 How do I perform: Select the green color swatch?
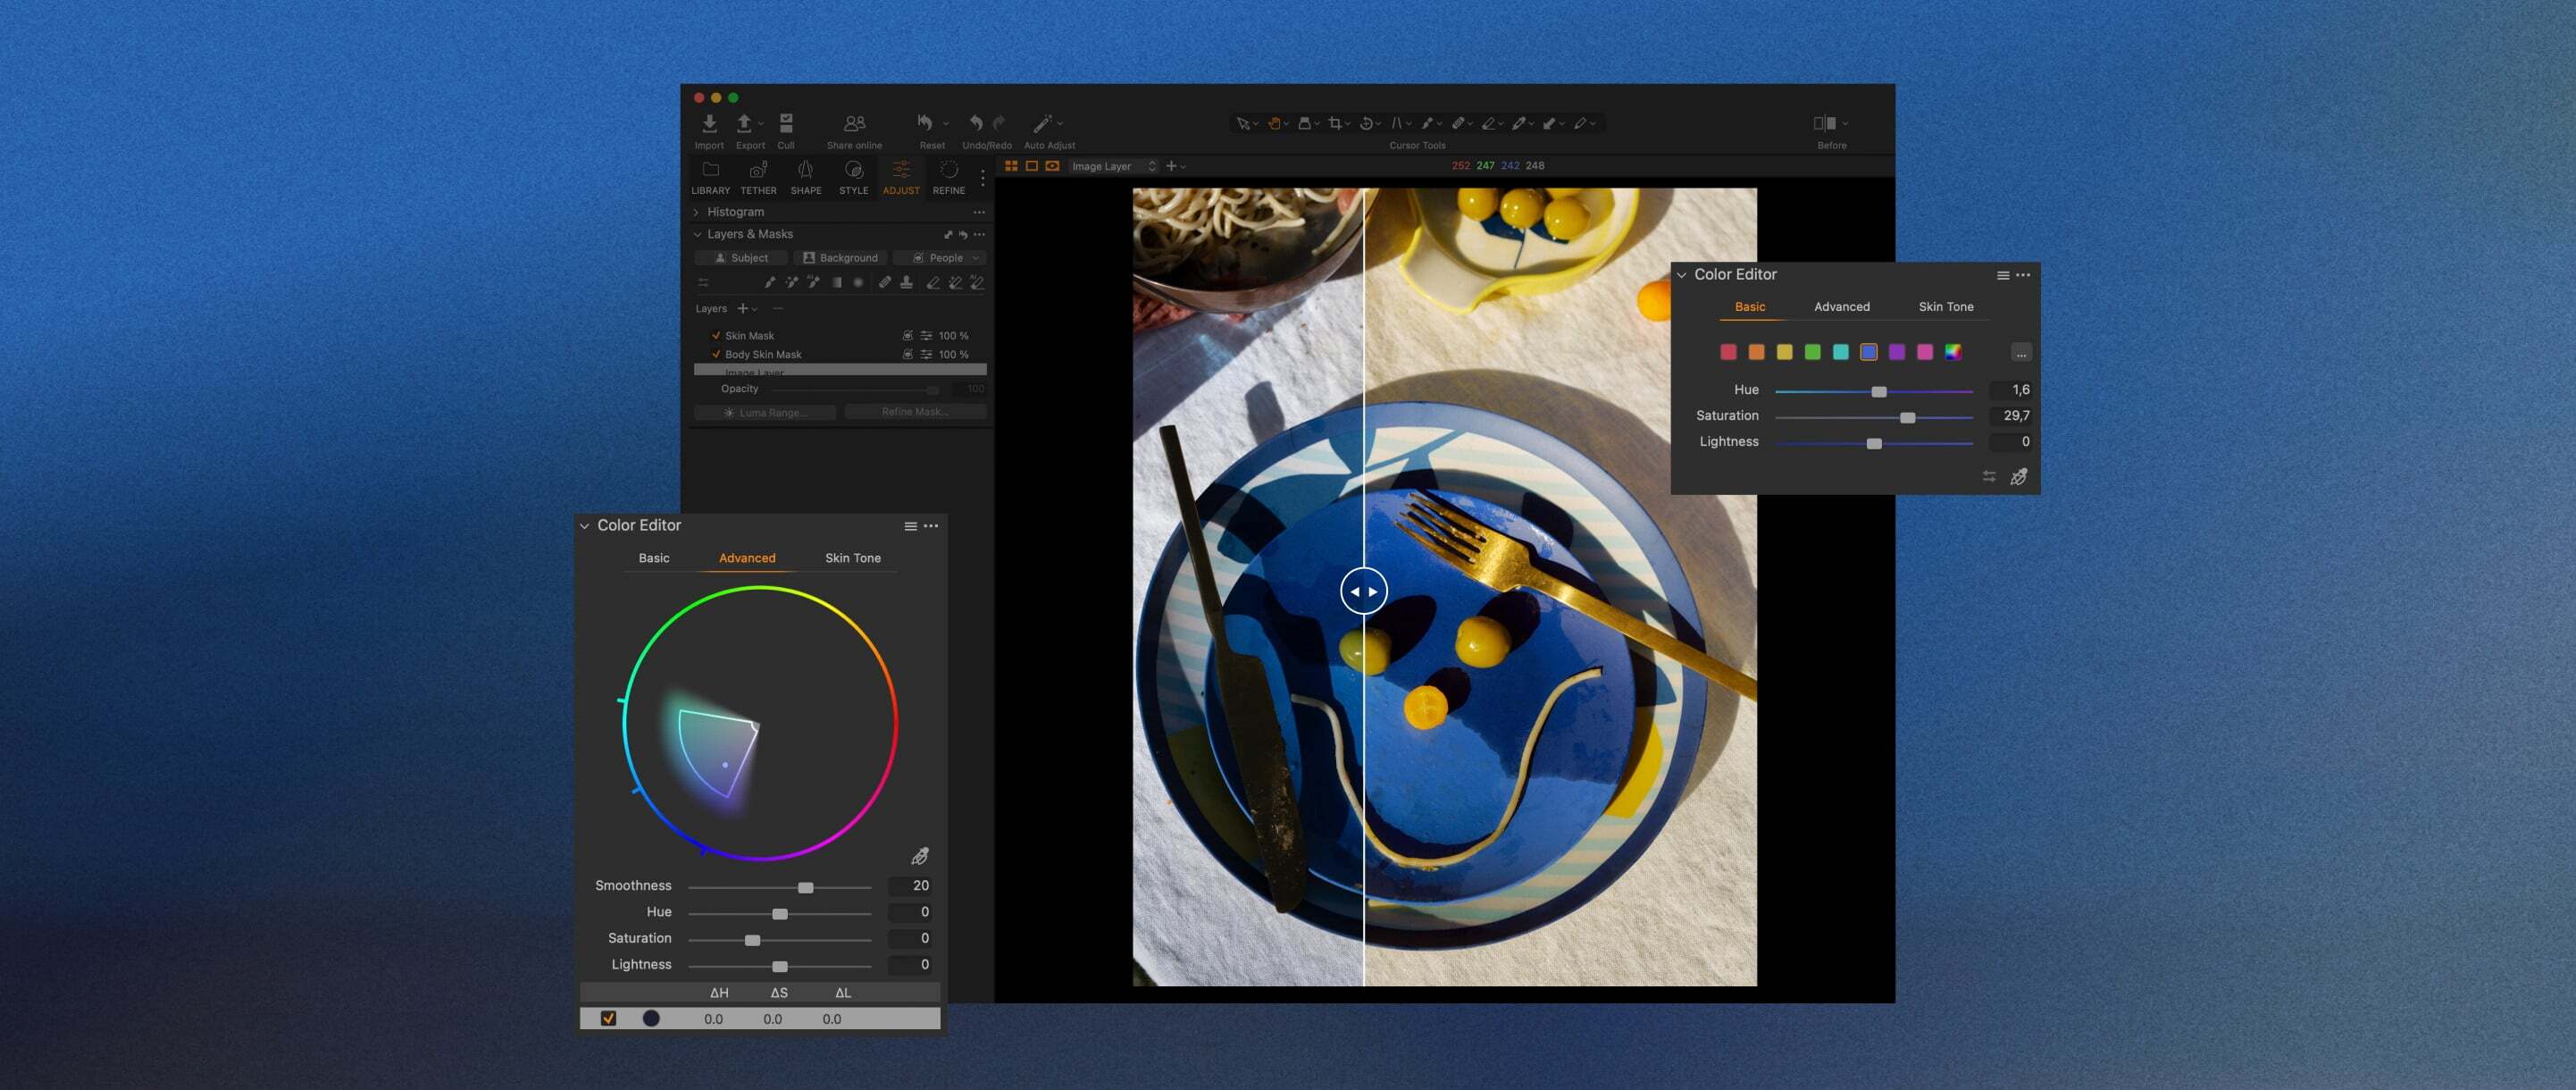1812,352
